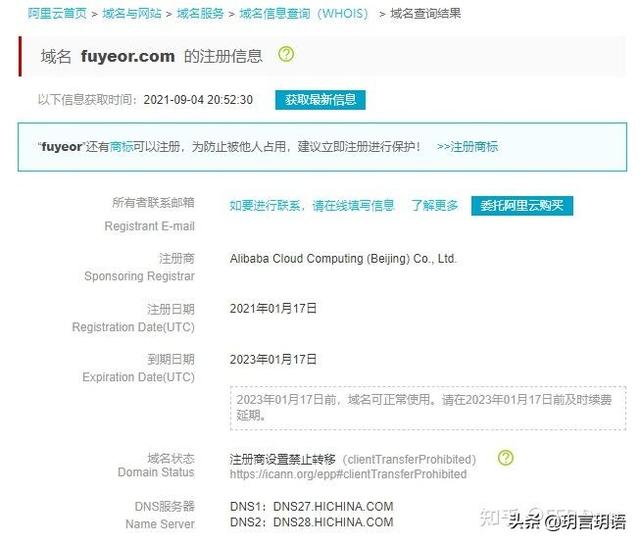Navigate to 域名信息查询 (WHOIS) breadcrumb
This screenshot has width=640, height=544.
click(x=304, y=13)
